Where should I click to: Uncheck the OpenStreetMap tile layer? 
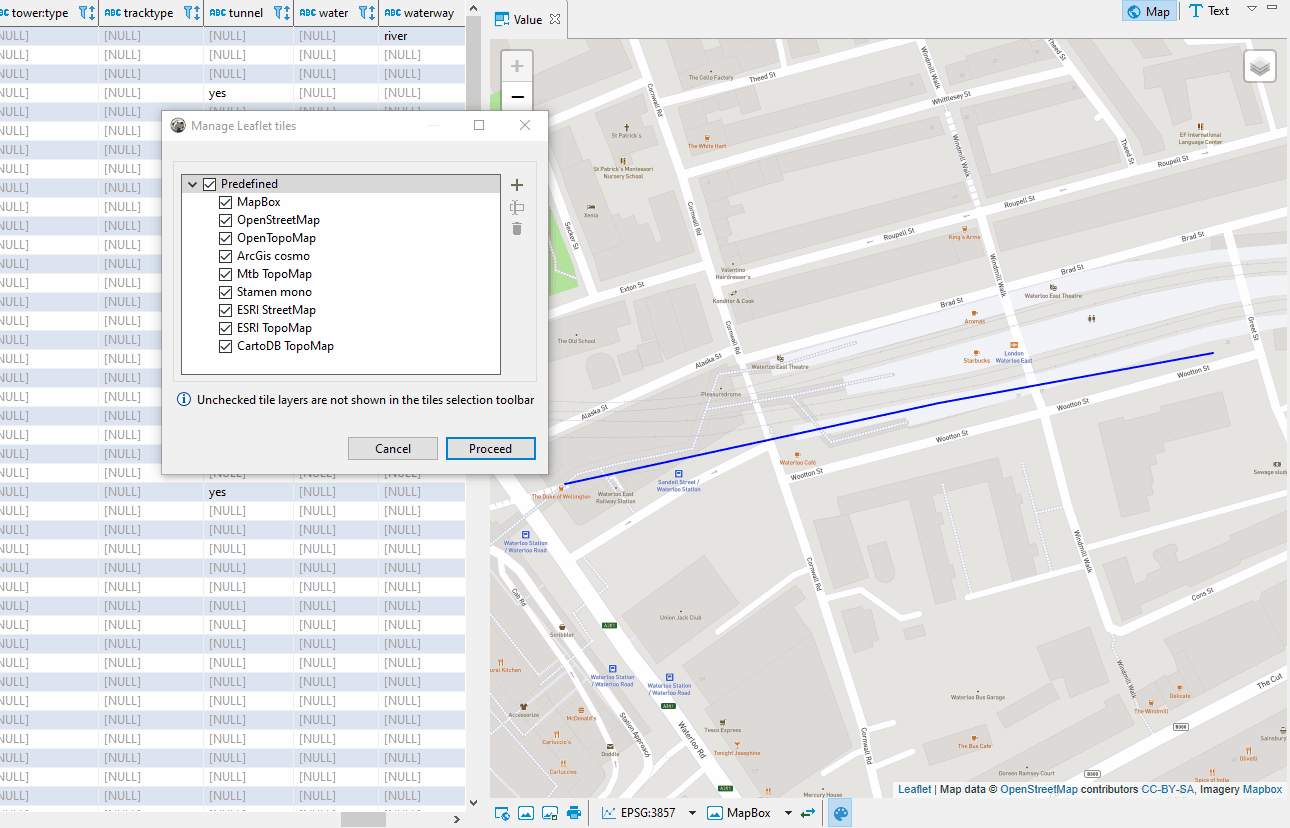click(x=226, y=220)
